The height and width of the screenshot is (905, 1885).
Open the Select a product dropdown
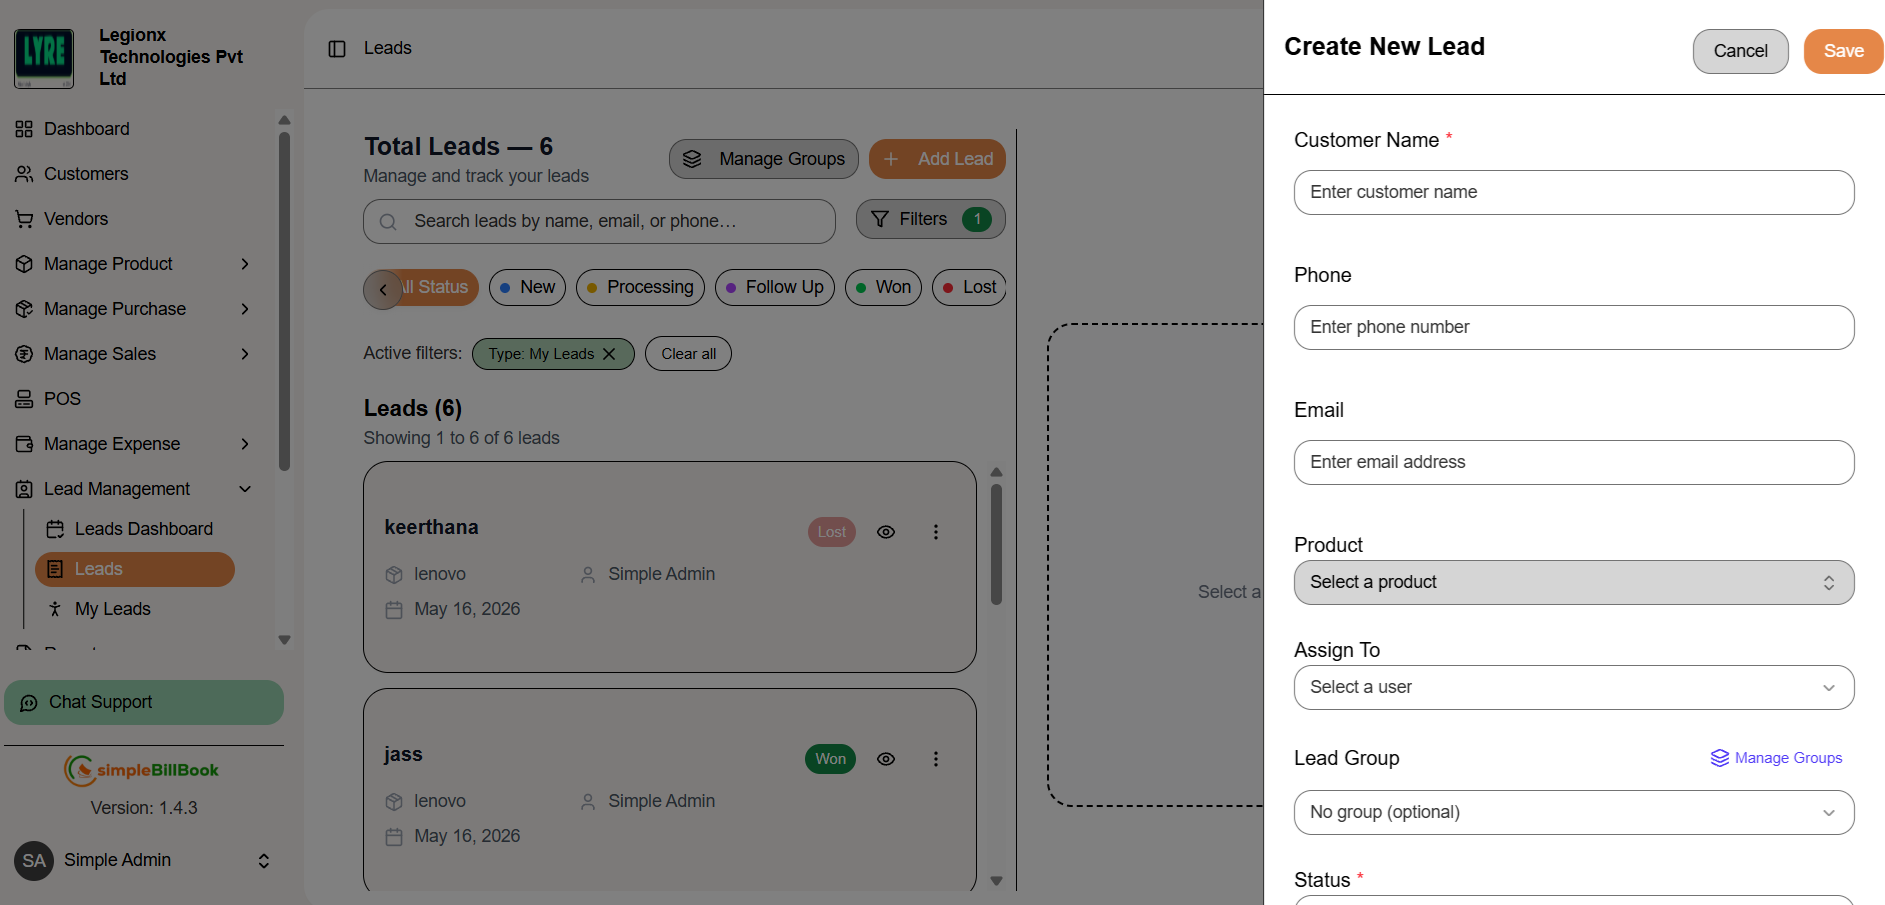point(1574,582)
